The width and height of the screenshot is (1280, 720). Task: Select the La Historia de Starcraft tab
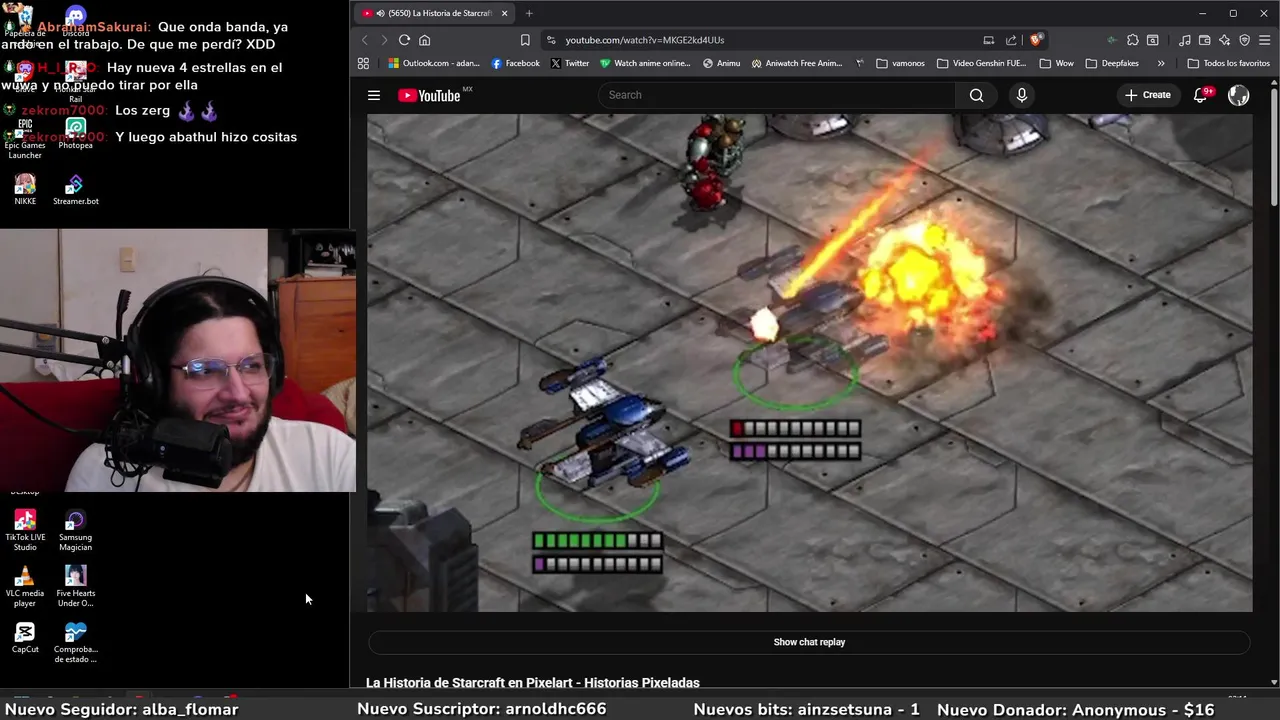click(x=436, y=13)
